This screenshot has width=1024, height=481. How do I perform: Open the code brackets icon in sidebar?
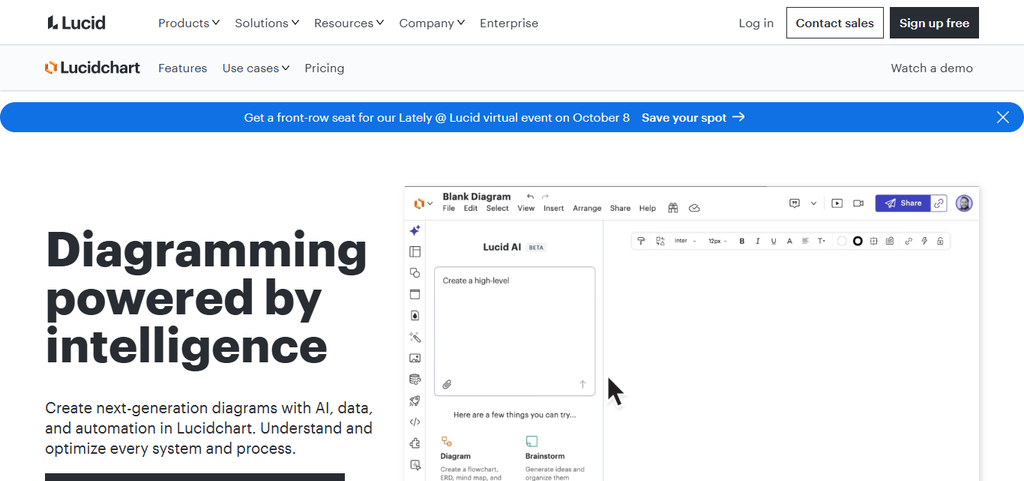pyautogui.click(x=415, y=422)
